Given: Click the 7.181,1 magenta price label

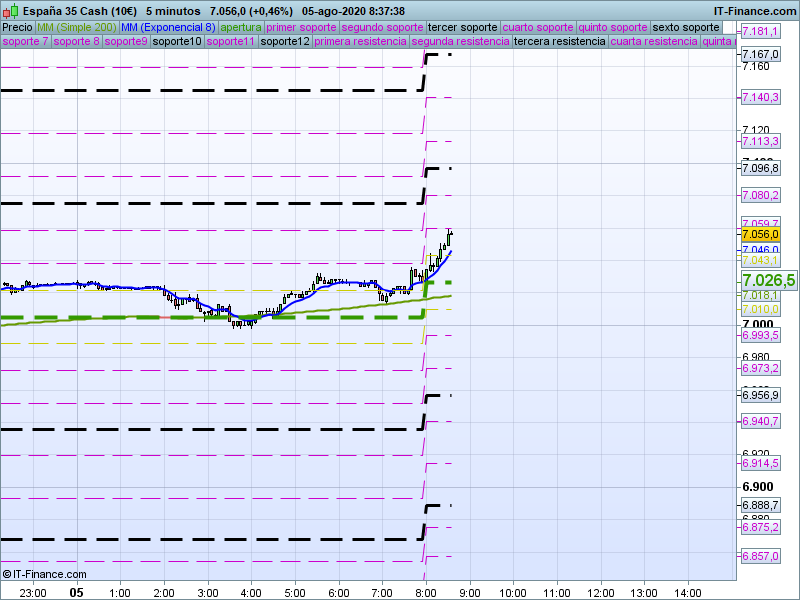Looking at the screenshot, I should tap(760, 33).
